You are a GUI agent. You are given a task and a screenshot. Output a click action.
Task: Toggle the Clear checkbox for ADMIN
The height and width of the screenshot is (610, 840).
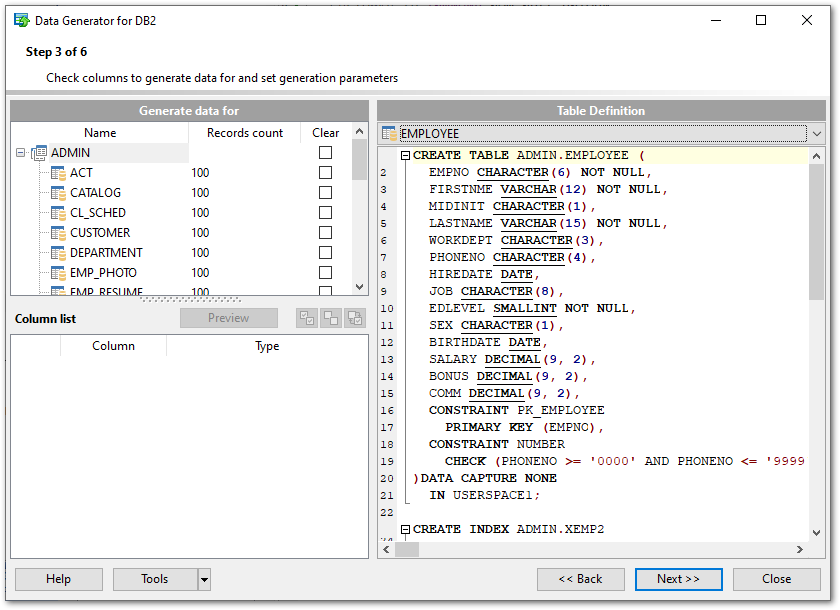click(x=325, y=153)
